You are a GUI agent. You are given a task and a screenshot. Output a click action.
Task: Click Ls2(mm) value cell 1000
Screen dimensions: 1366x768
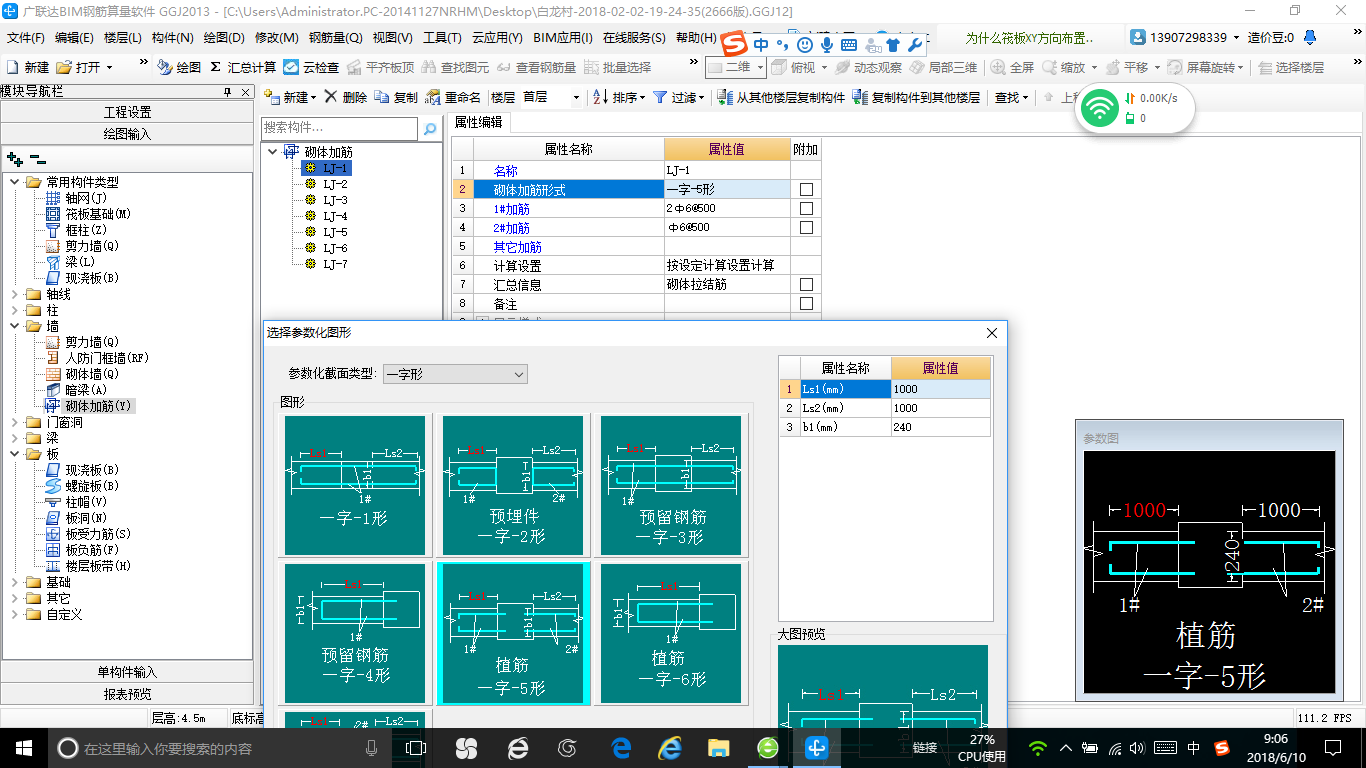(x=941, y=408)
